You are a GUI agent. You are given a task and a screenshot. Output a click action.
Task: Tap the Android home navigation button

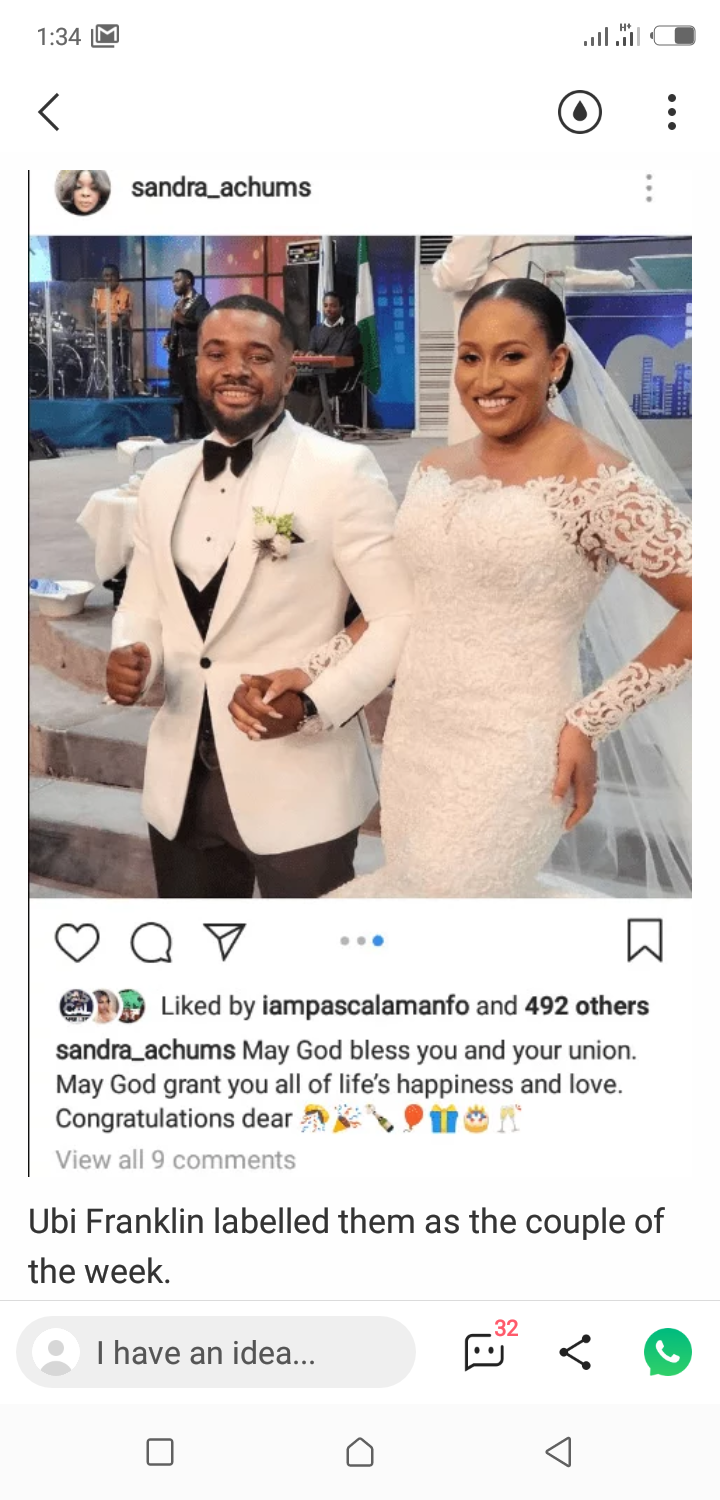[x=360, y=1452]
